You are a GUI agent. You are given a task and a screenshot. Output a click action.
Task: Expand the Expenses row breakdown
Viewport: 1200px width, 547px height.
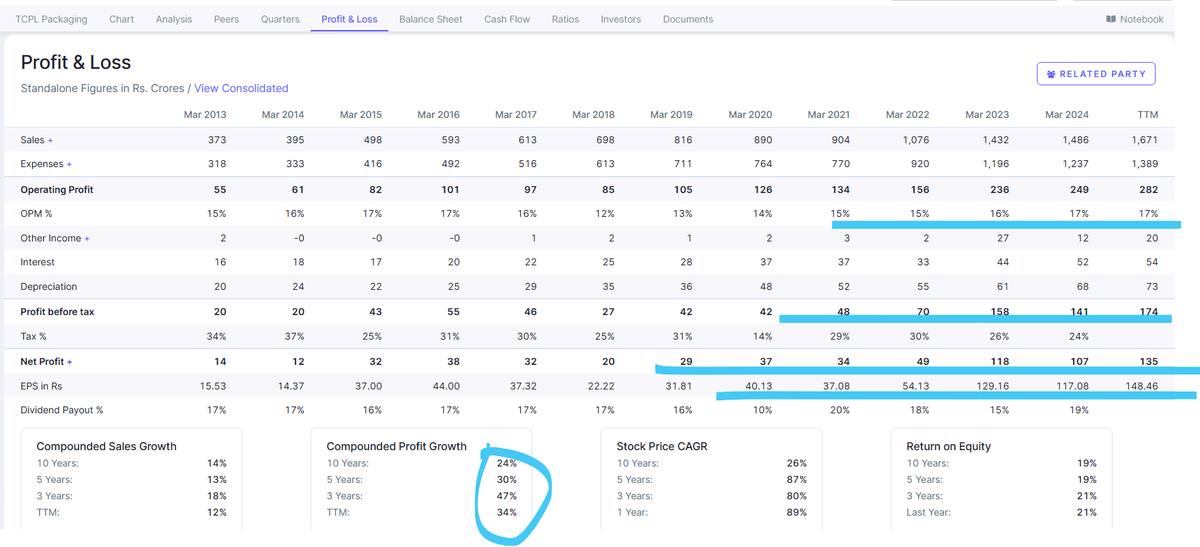70,164
